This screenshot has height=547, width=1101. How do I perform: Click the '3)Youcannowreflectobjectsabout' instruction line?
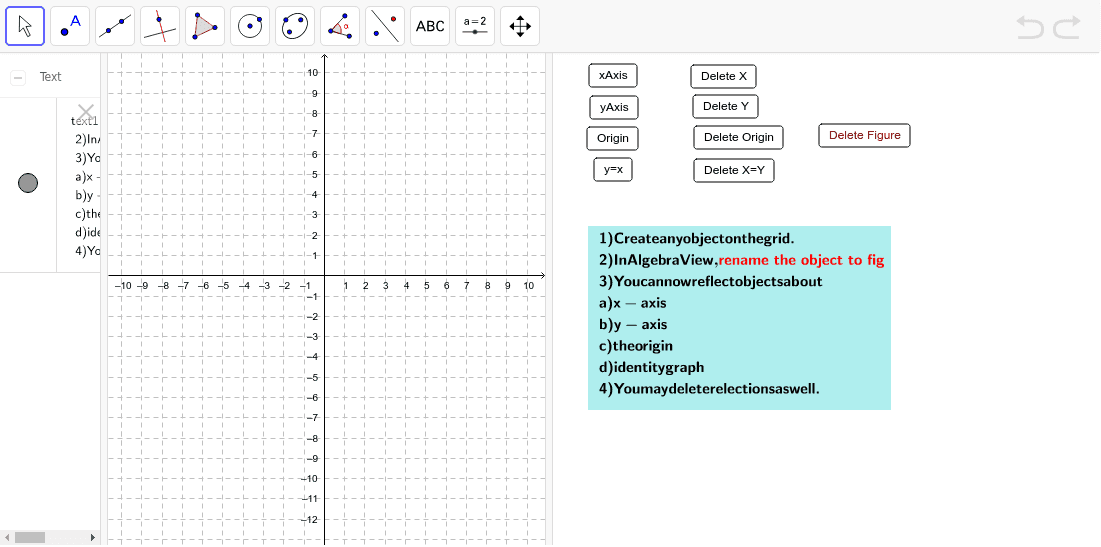click(711, 282)
